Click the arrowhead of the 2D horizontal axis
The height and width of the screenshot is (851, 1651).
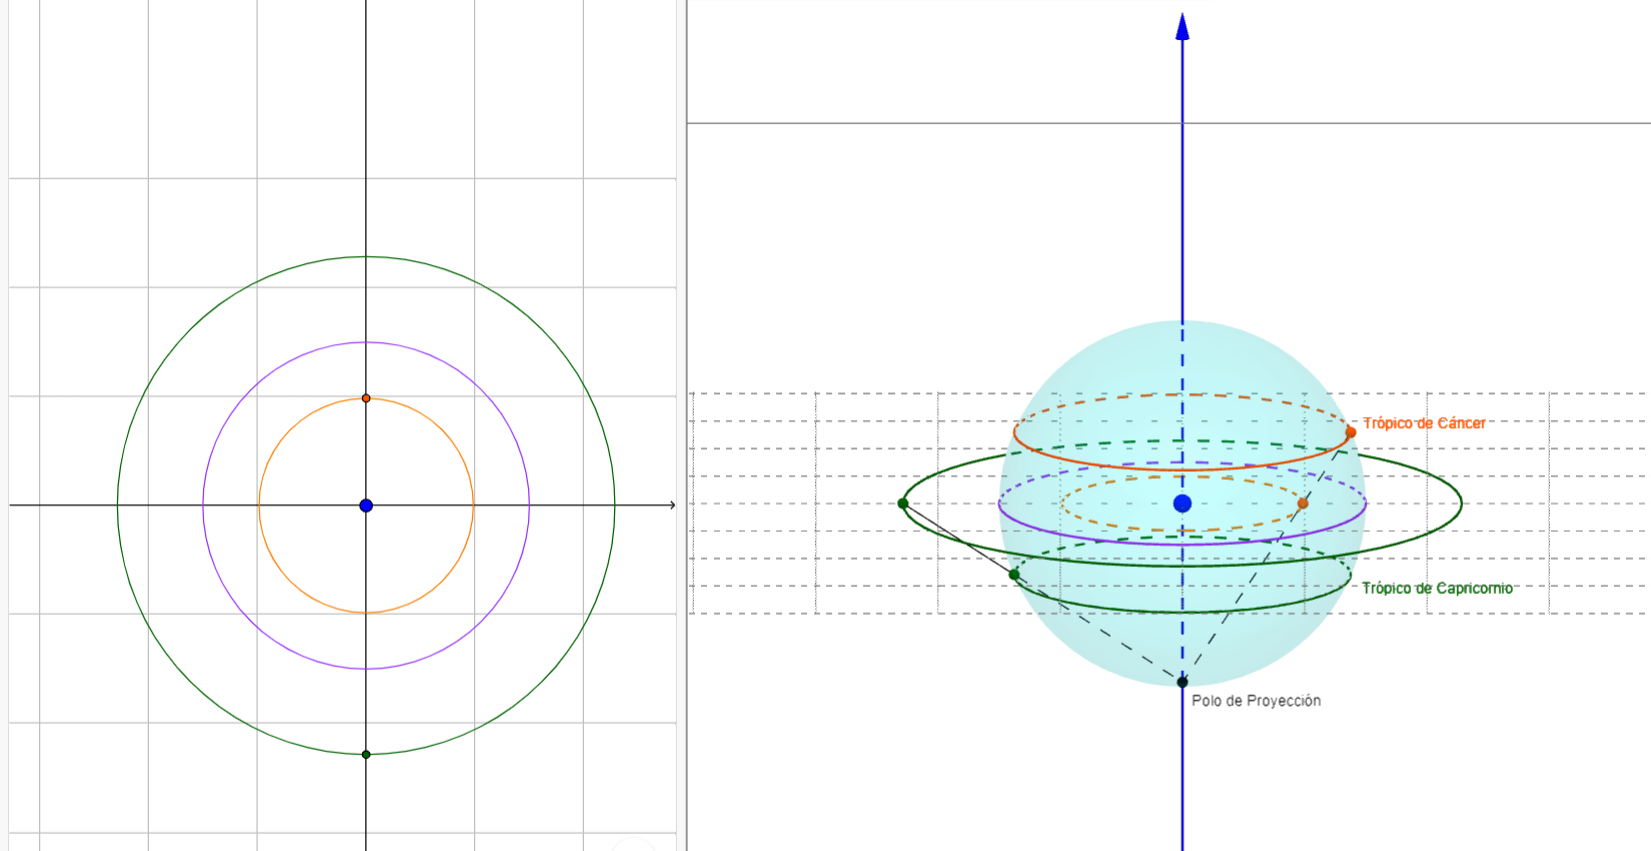[672, 505]
